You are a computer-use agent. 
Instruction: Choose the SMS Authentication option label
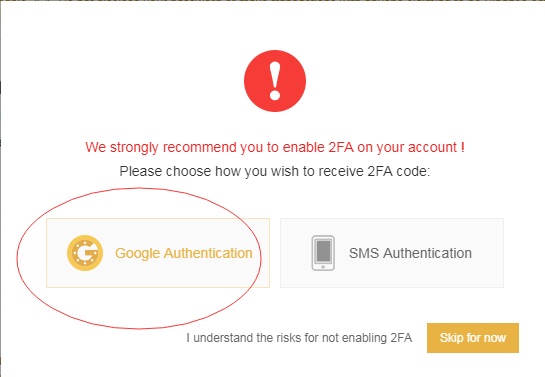[x=410, y=253]
